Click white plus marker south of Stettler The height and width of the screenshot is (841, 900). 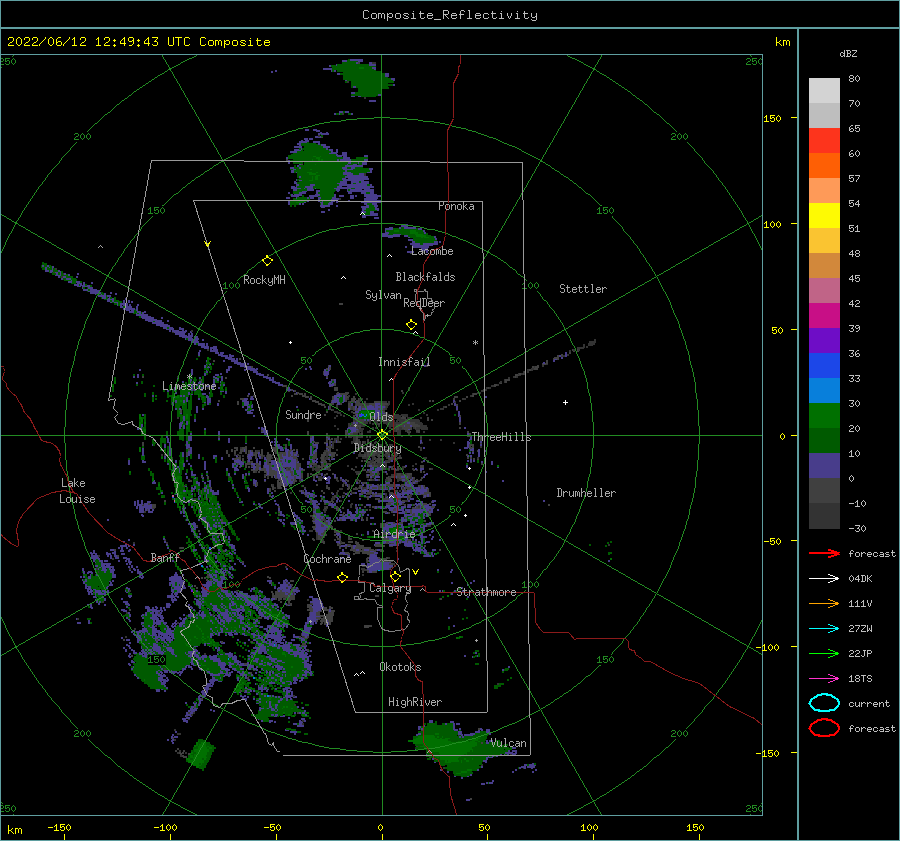tap(565, 402)
